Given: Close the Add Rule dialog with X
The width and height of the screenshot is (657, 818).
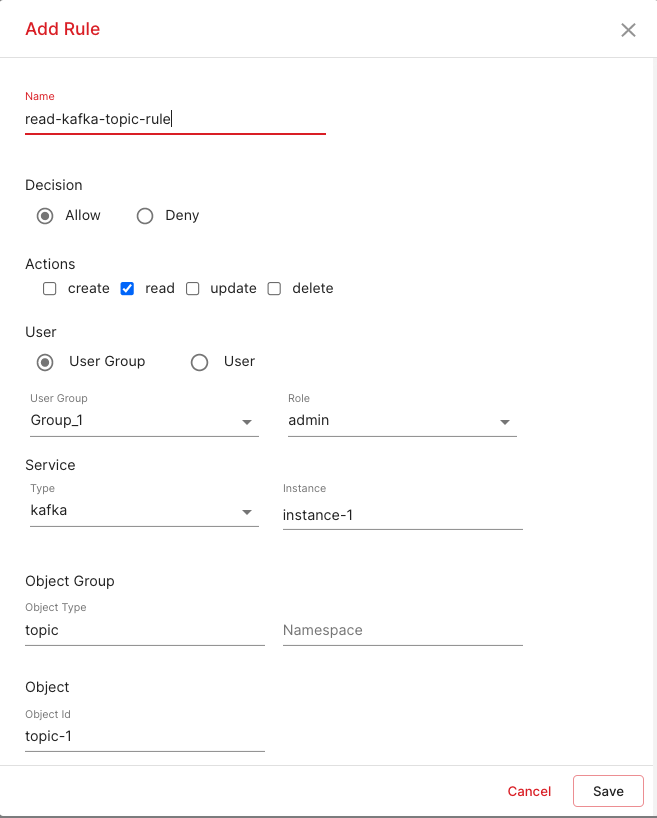Looking at the screenshot, I should pos(628,30).
